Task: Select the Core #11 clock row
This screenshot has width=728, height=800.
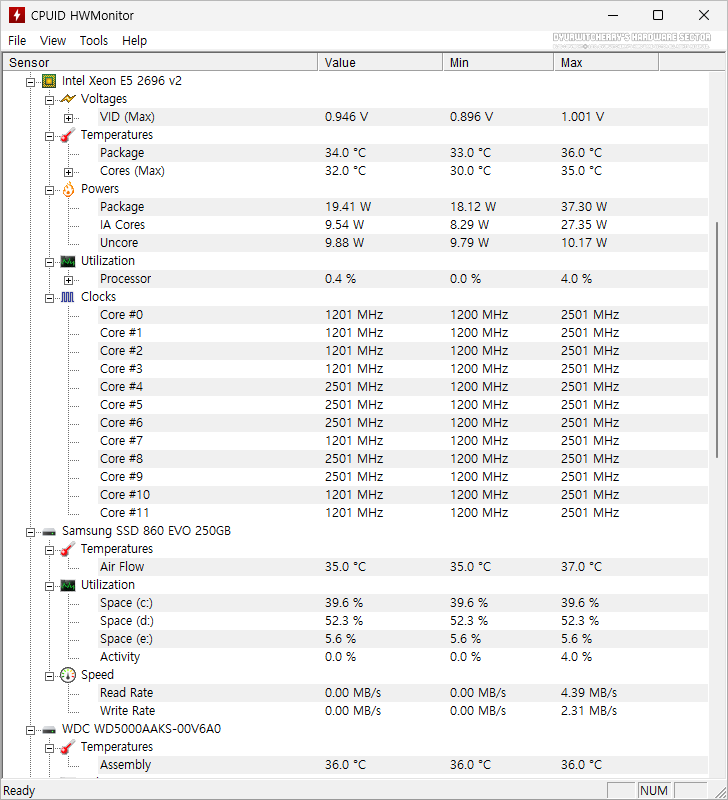Action: (x=403, y=513)
